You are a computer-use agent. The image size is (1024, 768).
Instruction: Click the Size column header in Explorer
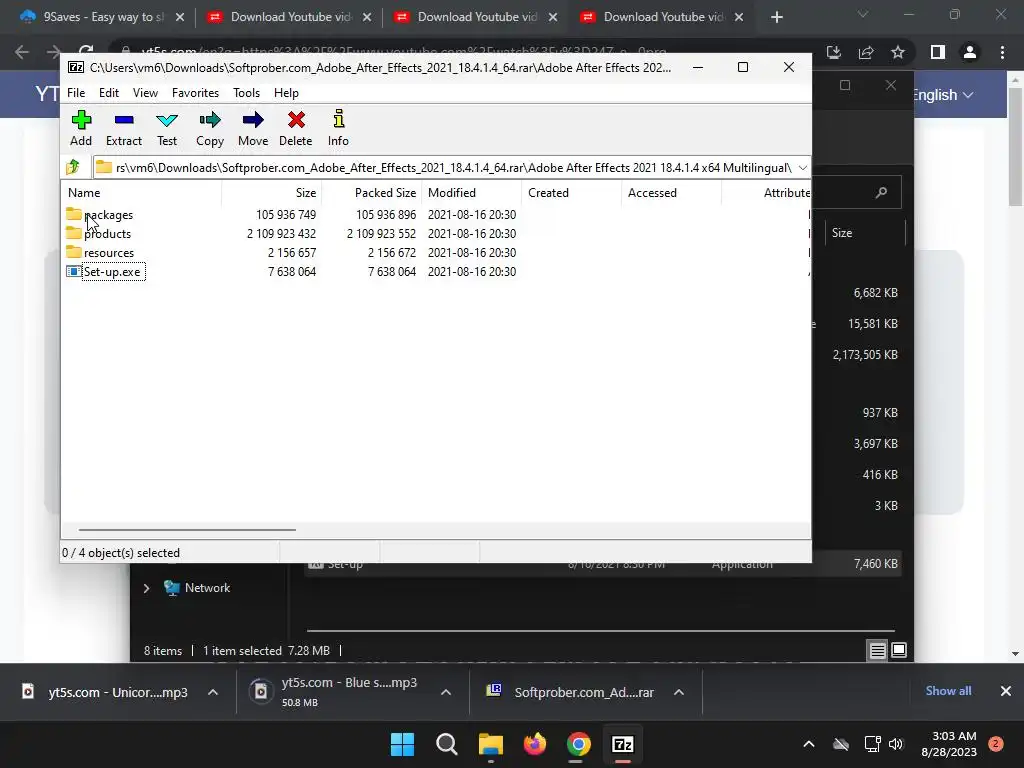coord(865,233)
